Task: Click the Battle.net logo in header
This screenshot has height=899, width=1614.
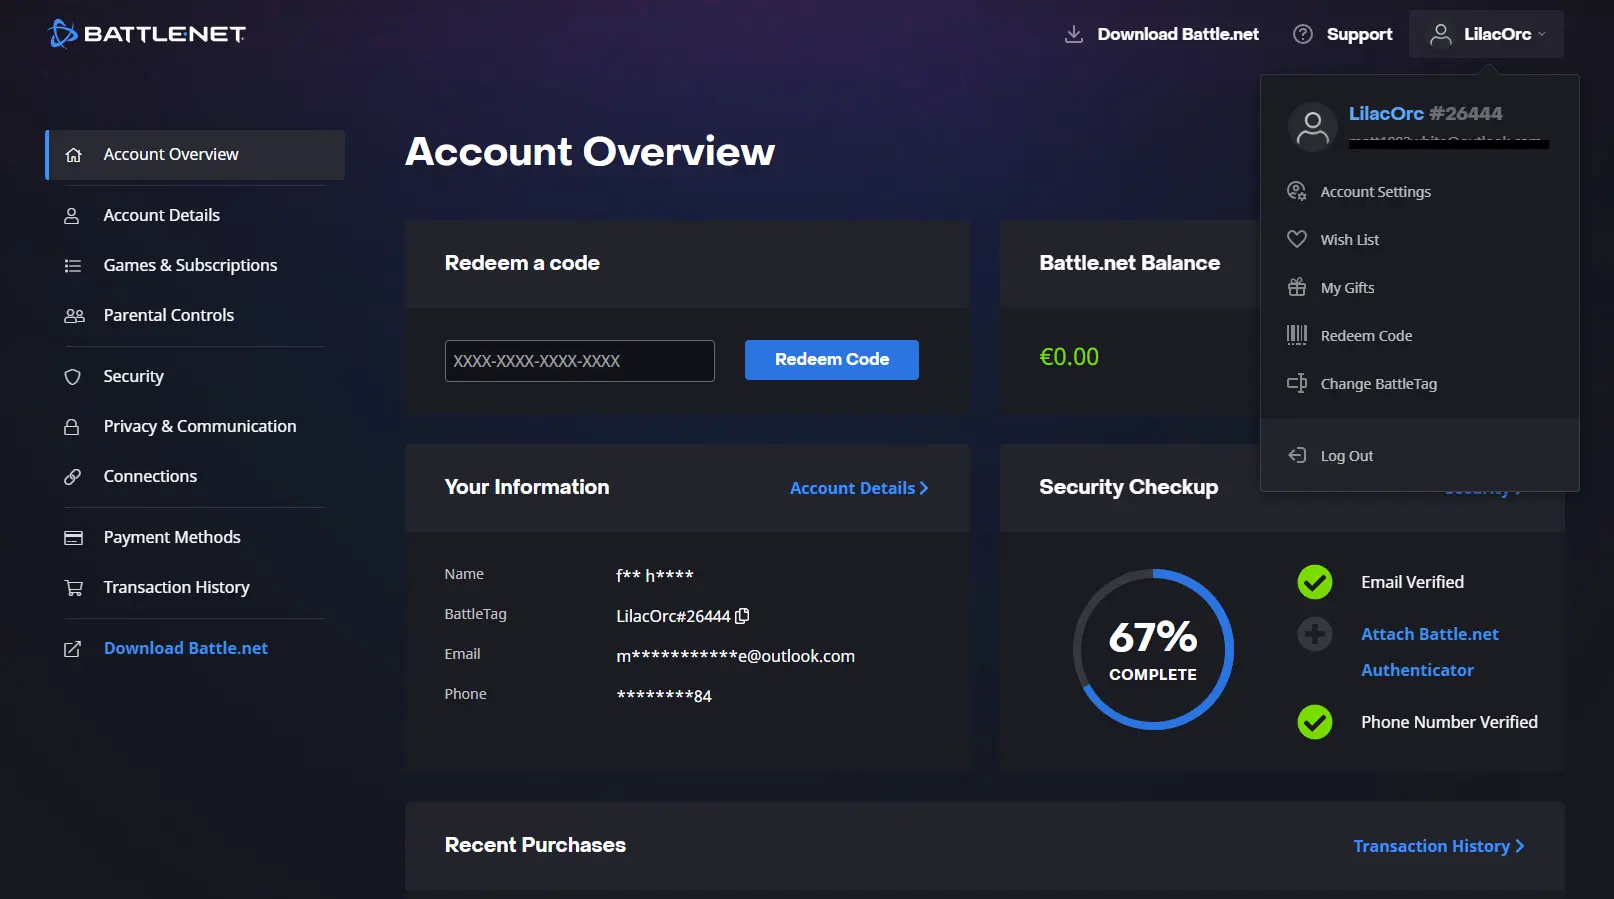Action: (147, 34)
